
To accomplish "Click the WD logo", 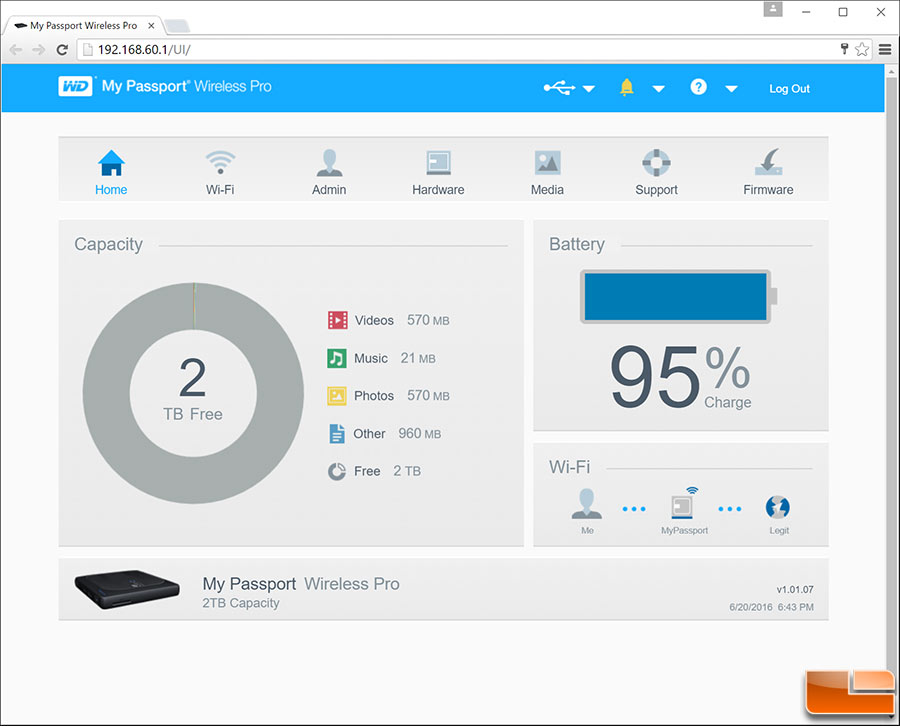I will coord(75,86).
